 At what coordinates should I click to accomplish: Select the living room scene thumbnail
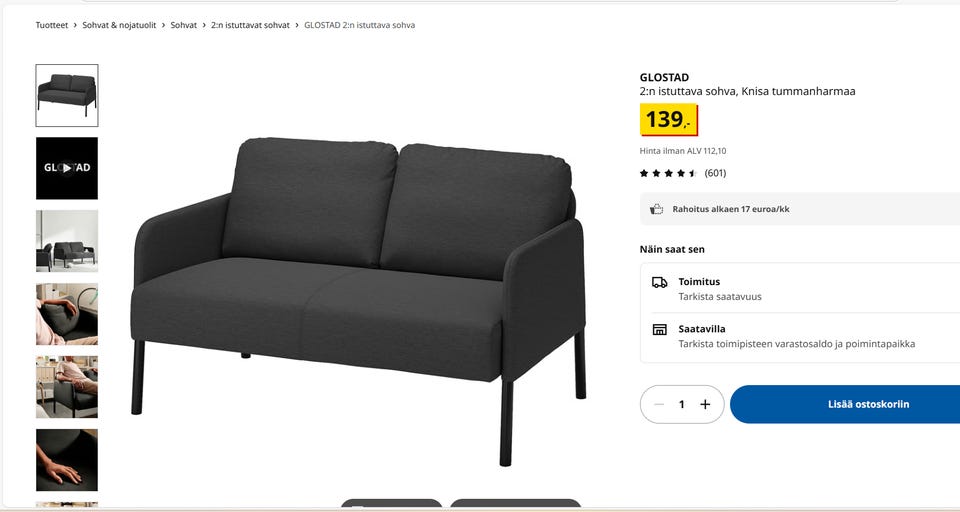click(x=67, y=241)
